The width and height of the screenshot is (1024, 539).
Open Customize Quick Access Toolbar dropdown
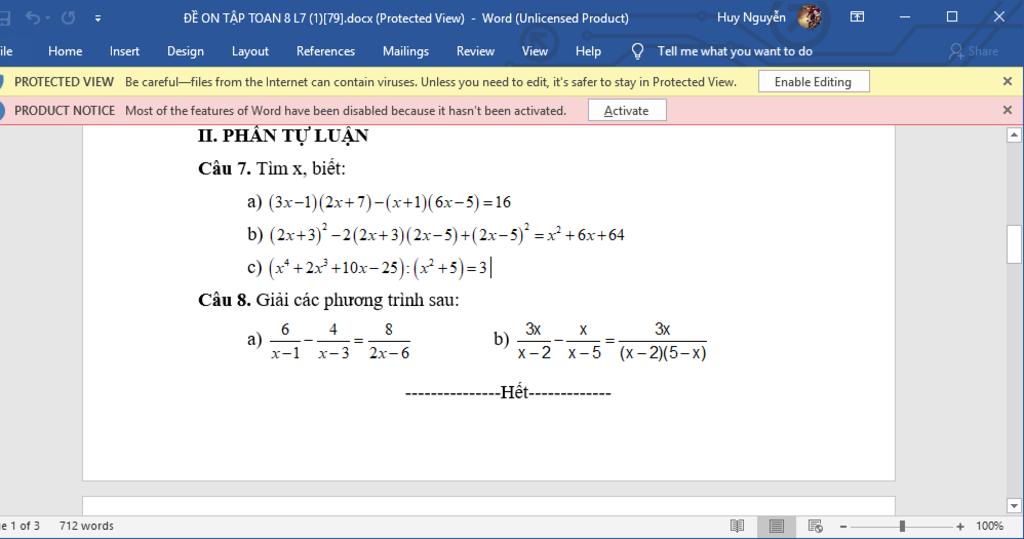98,18
